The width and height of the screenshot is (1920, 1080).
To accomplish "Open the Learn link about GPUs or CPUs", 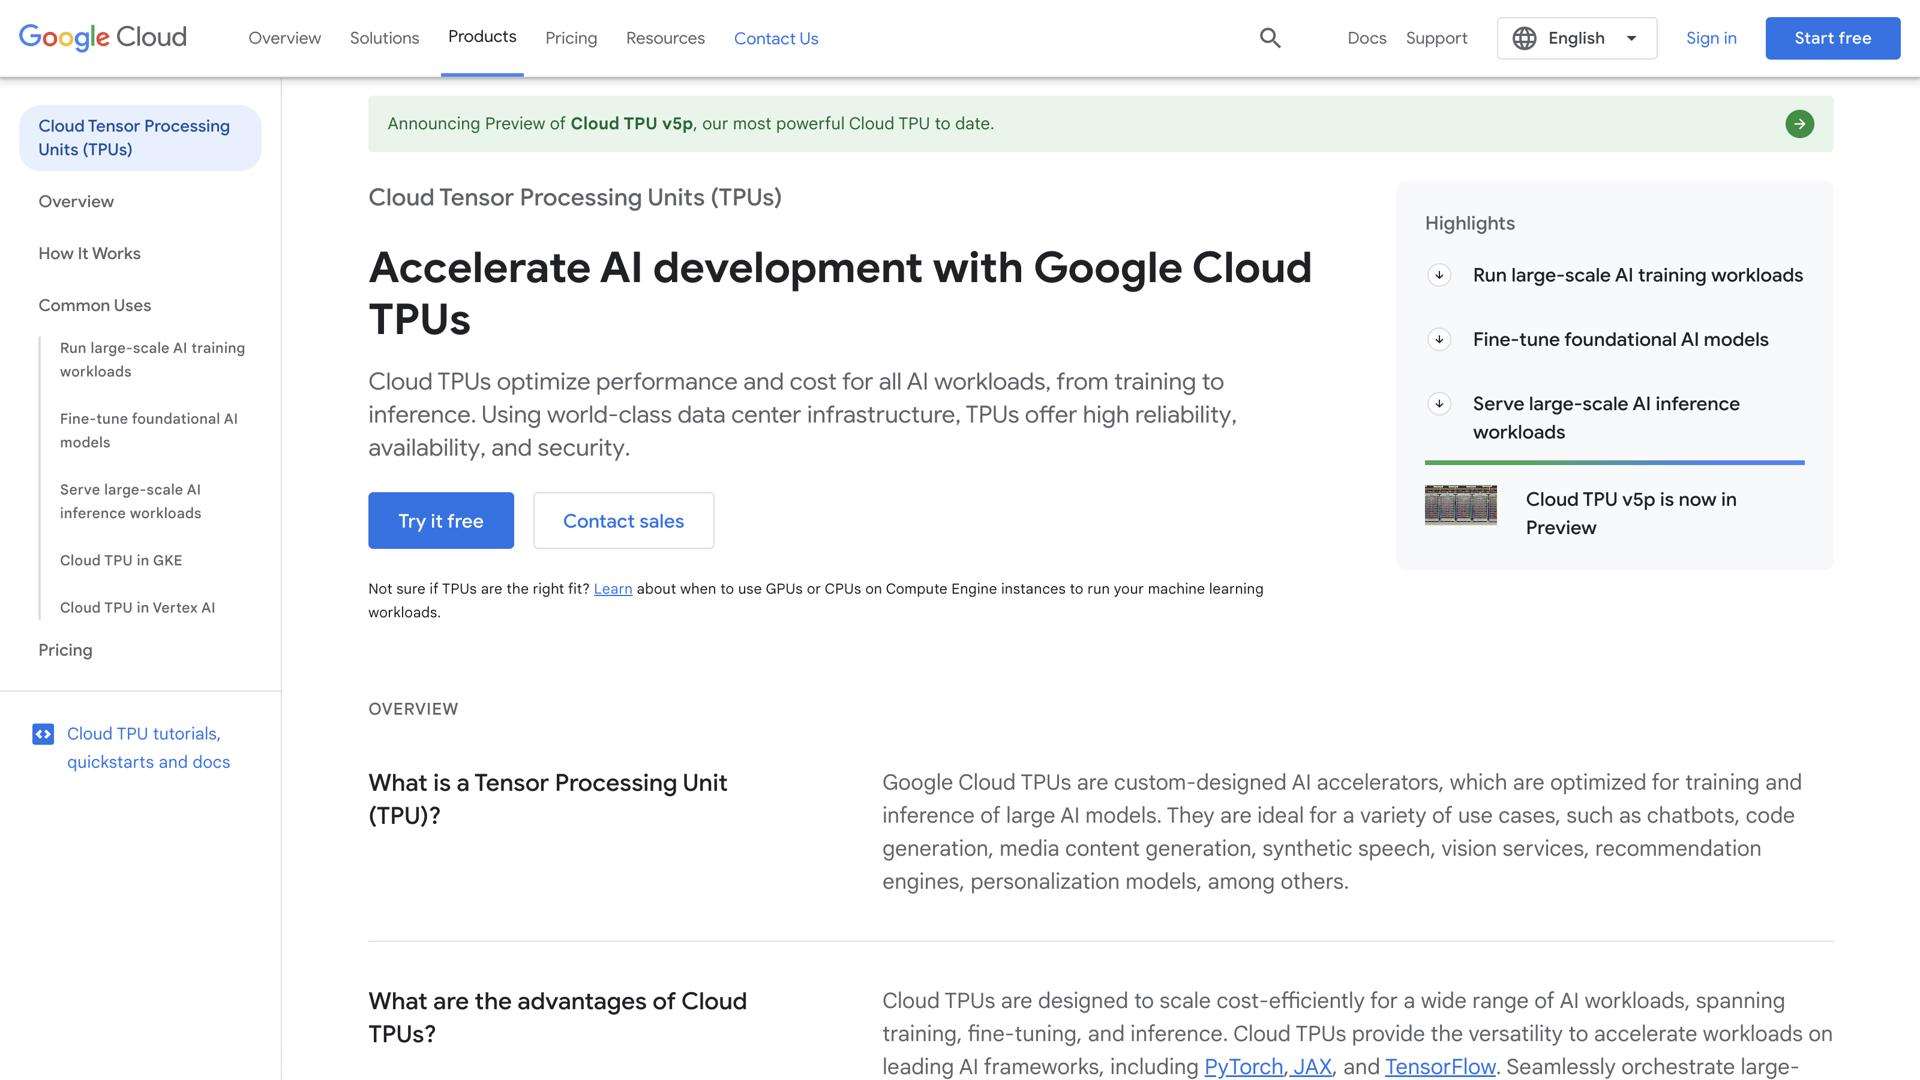I will (x=612, y=588).
